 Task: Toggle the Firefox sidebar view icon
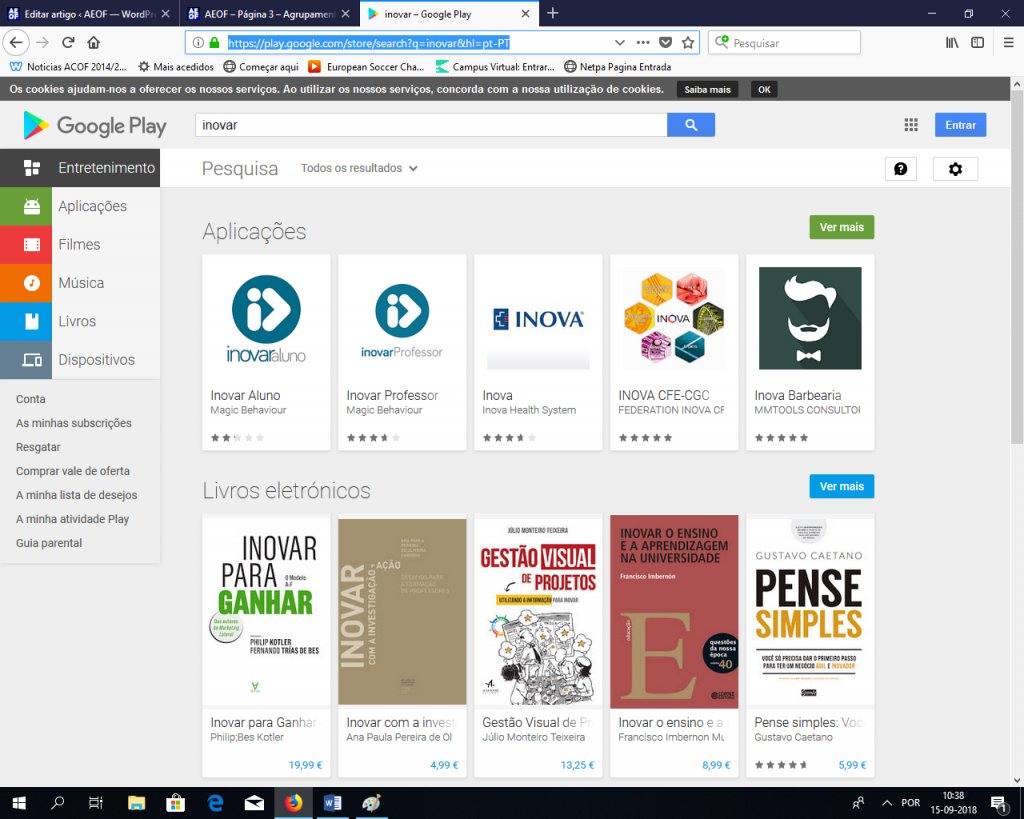(x=978, y=42)
